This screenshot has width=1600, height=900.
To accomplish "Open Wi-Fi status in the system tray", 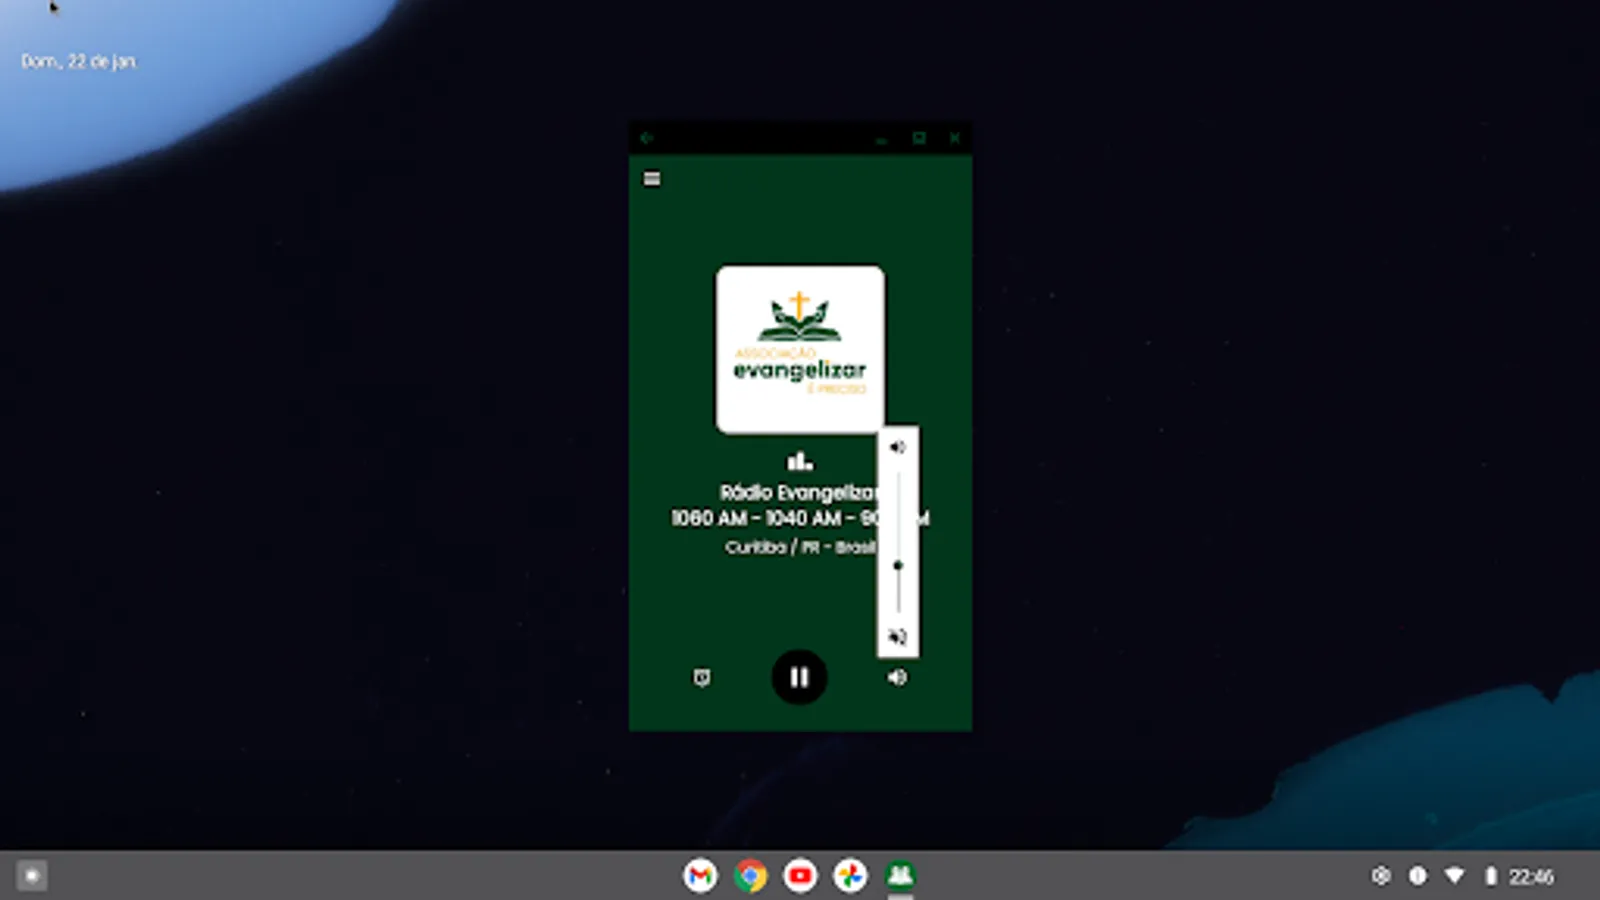I will [1455, 876].
